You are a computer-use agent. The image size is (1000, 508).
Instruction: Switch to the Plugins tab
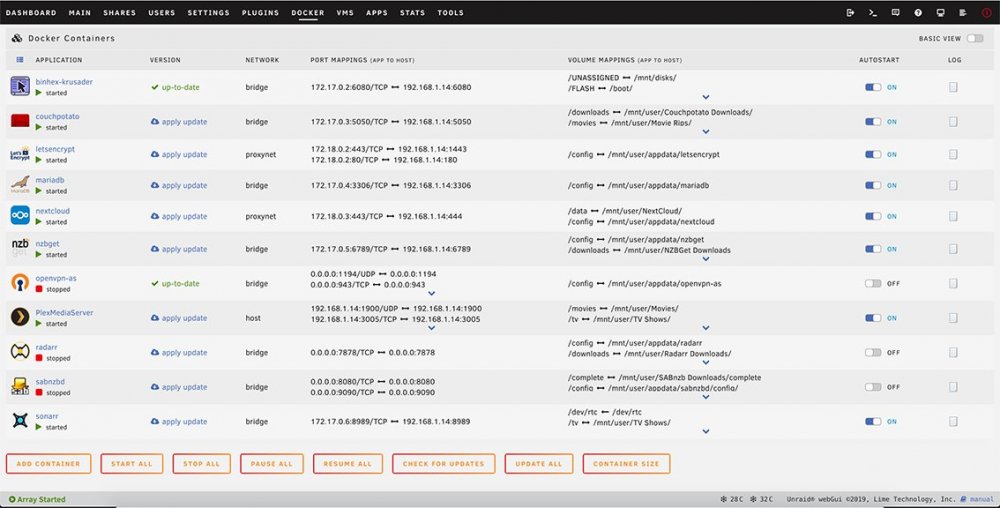tap(260, 13)
